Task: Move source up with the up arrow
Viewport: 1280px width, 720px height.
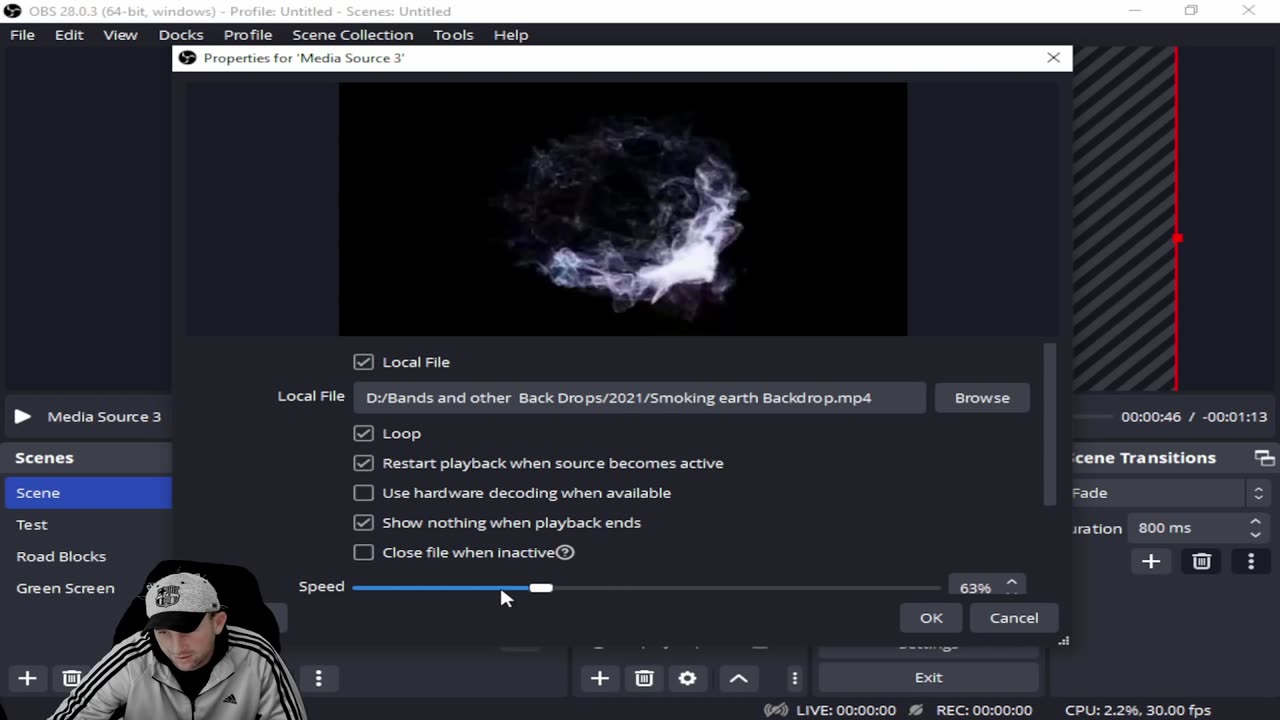Action: (x=738, y=678)
